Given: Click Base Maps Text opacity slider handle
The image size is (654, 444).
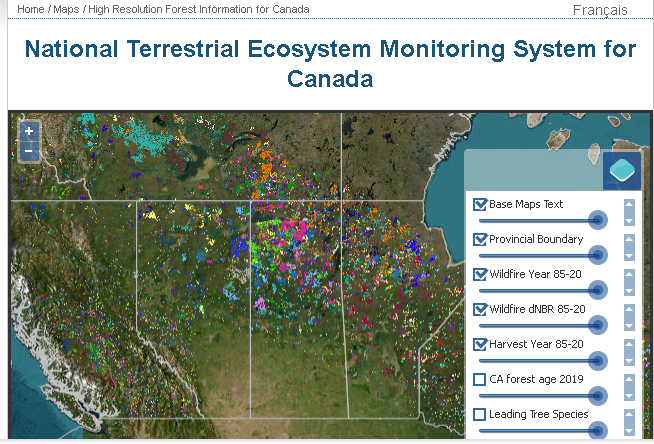Looking at the screenshot, I should (x=597, y=220).
